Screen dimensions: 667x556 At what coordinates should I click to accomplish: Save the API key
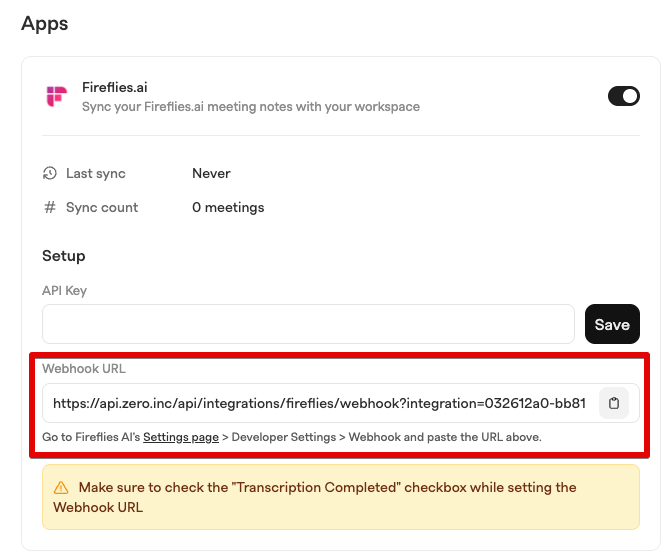click(x=612, y=324)
